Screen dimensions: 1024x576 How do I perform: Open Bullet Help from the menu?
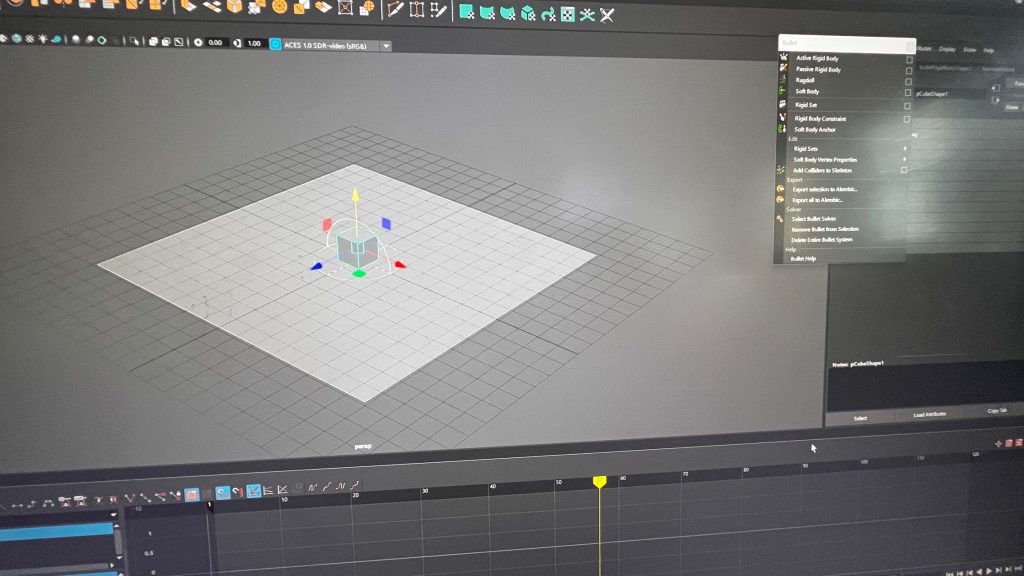pyautogui.click(x=803, y=259)
